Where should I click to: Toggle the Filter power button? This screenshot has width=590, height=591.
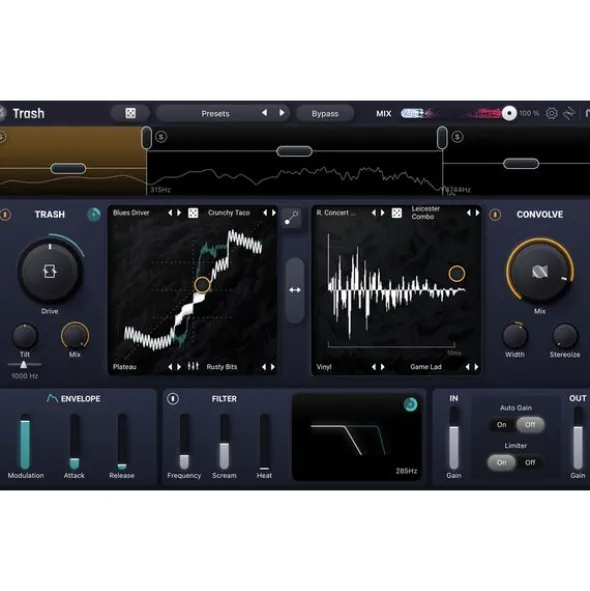pyautogui.click(x=173, y=398)
